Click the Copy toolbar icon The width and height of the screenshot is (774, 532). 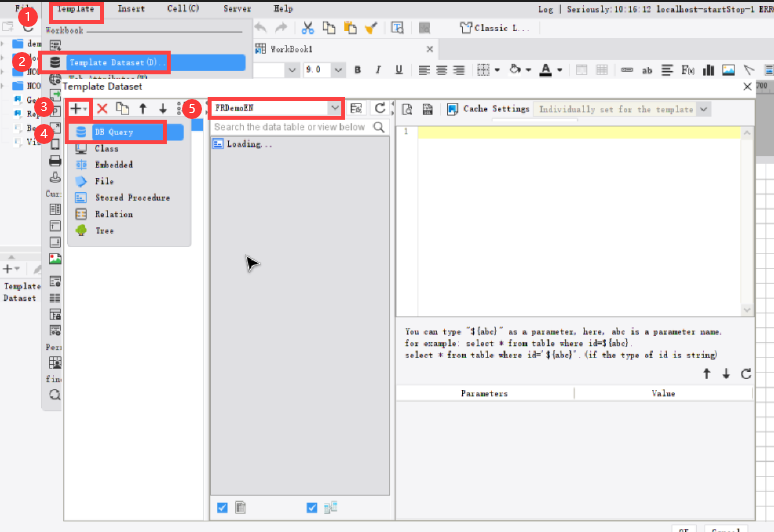click(x=329, y=28)
